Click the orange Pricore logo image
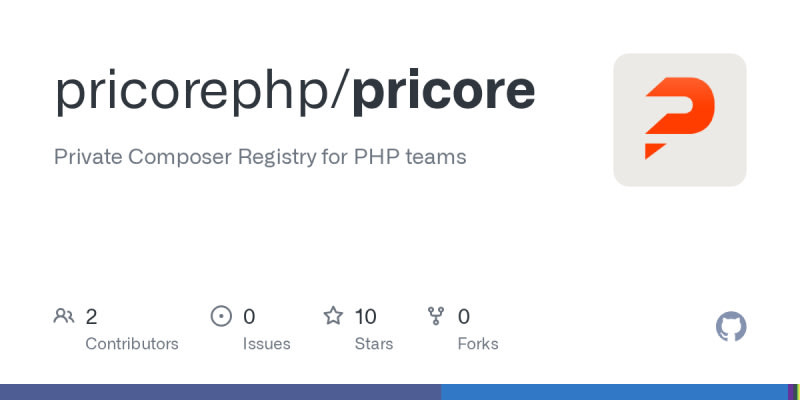Image resolution: width=800 pixels, height=400 pixels. (x=680, y=120)
